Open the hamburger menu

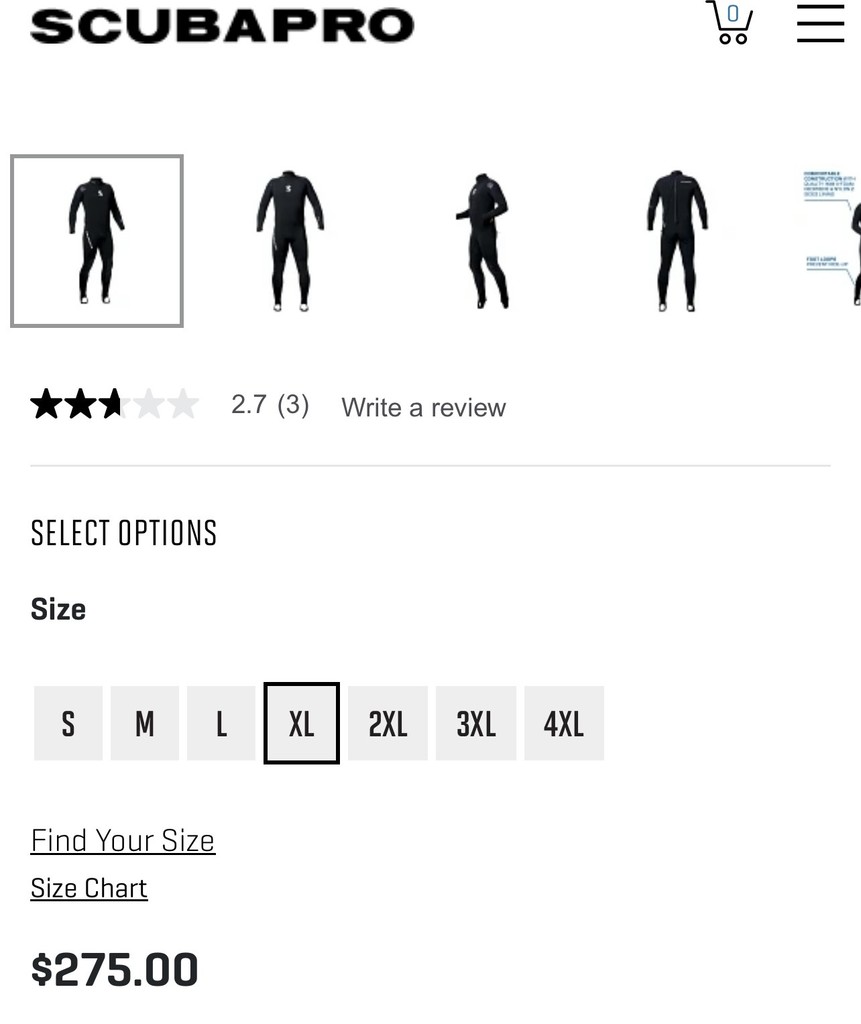820,23
